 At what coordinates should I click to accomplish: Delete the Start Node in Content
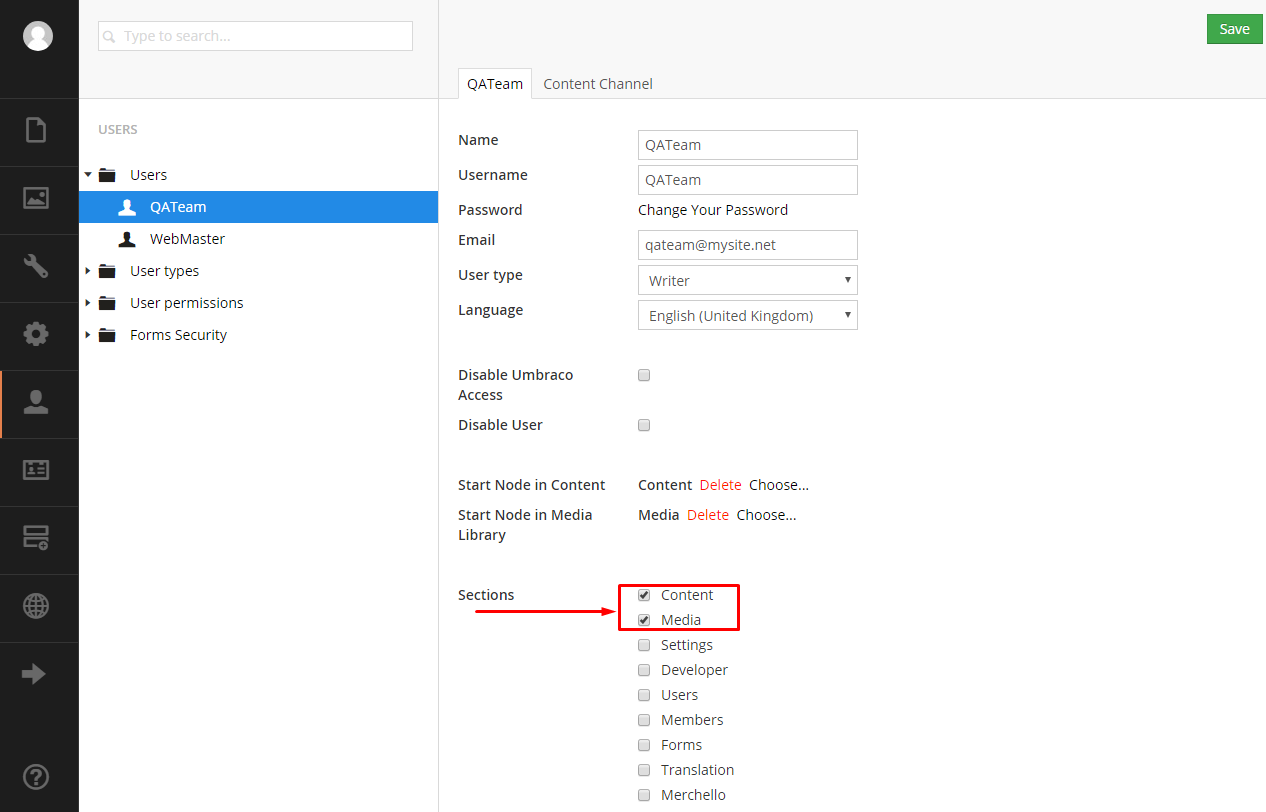coord(720,485)
